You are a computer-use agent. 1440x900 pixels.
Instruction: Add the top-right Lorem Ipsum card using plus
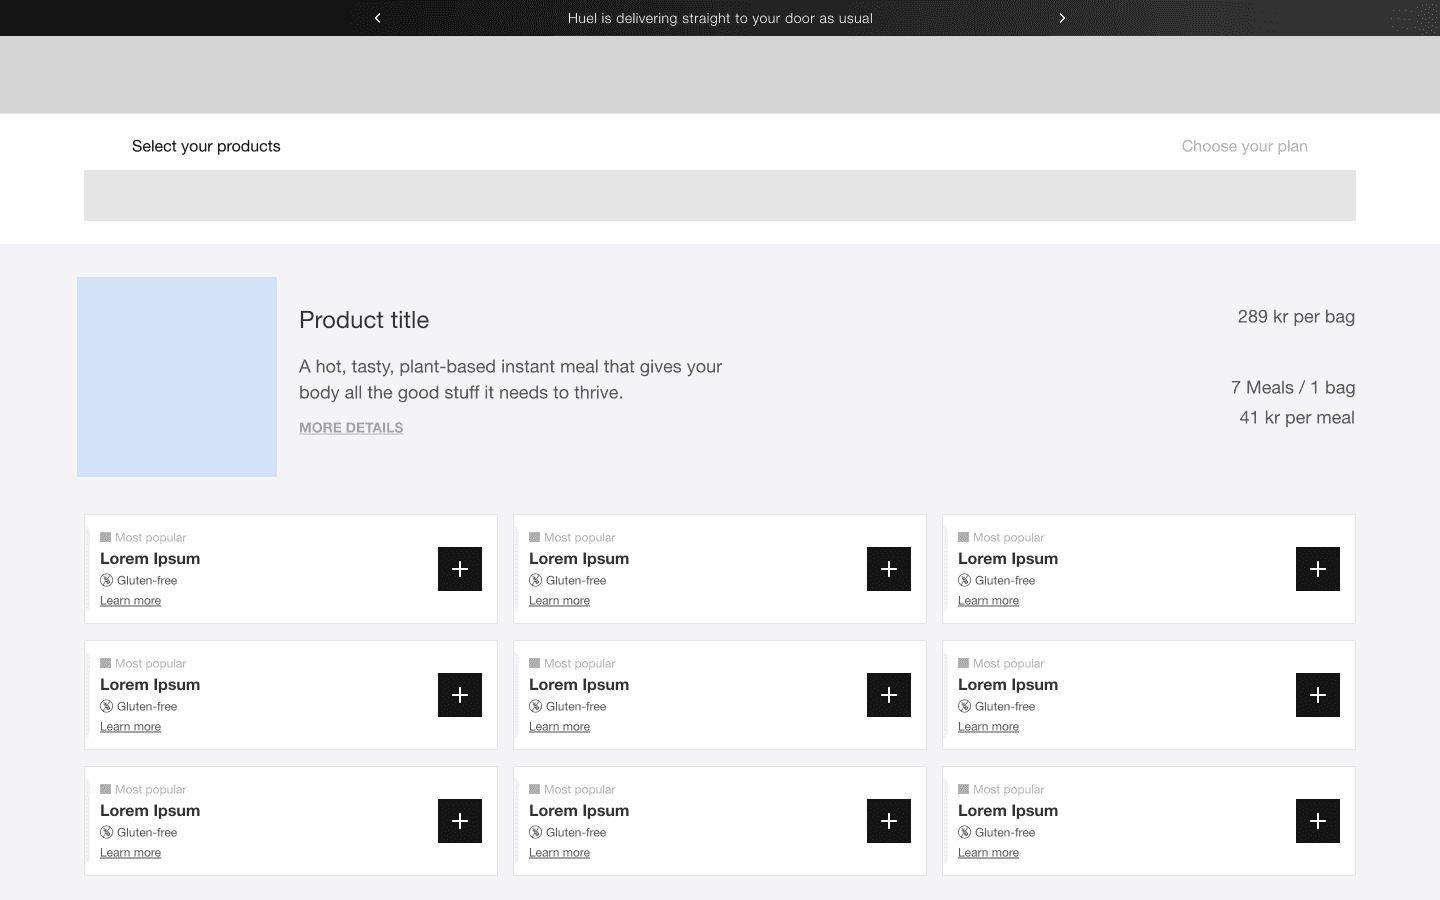click(1317, 569)
